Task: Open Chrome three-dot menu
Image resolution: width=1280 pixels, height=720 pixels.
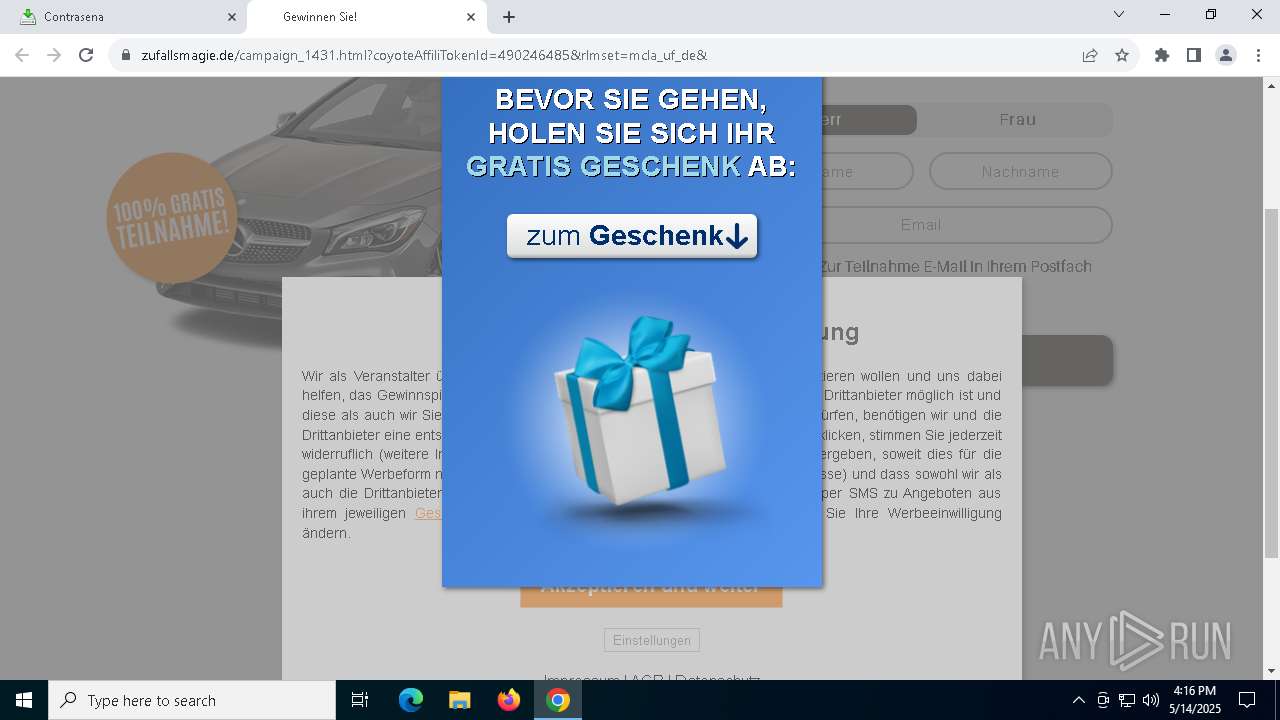Action: point(1258,55)
